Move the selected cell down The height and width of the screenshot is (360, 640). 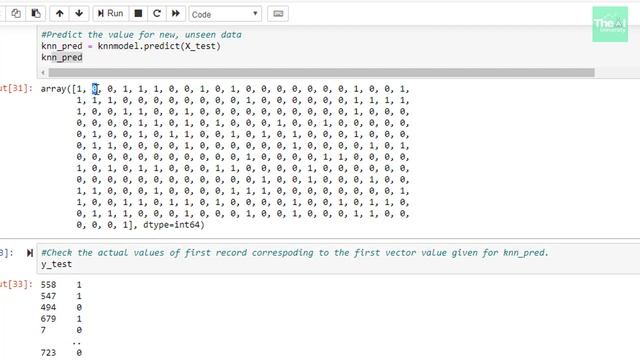[x=79, y=13]
